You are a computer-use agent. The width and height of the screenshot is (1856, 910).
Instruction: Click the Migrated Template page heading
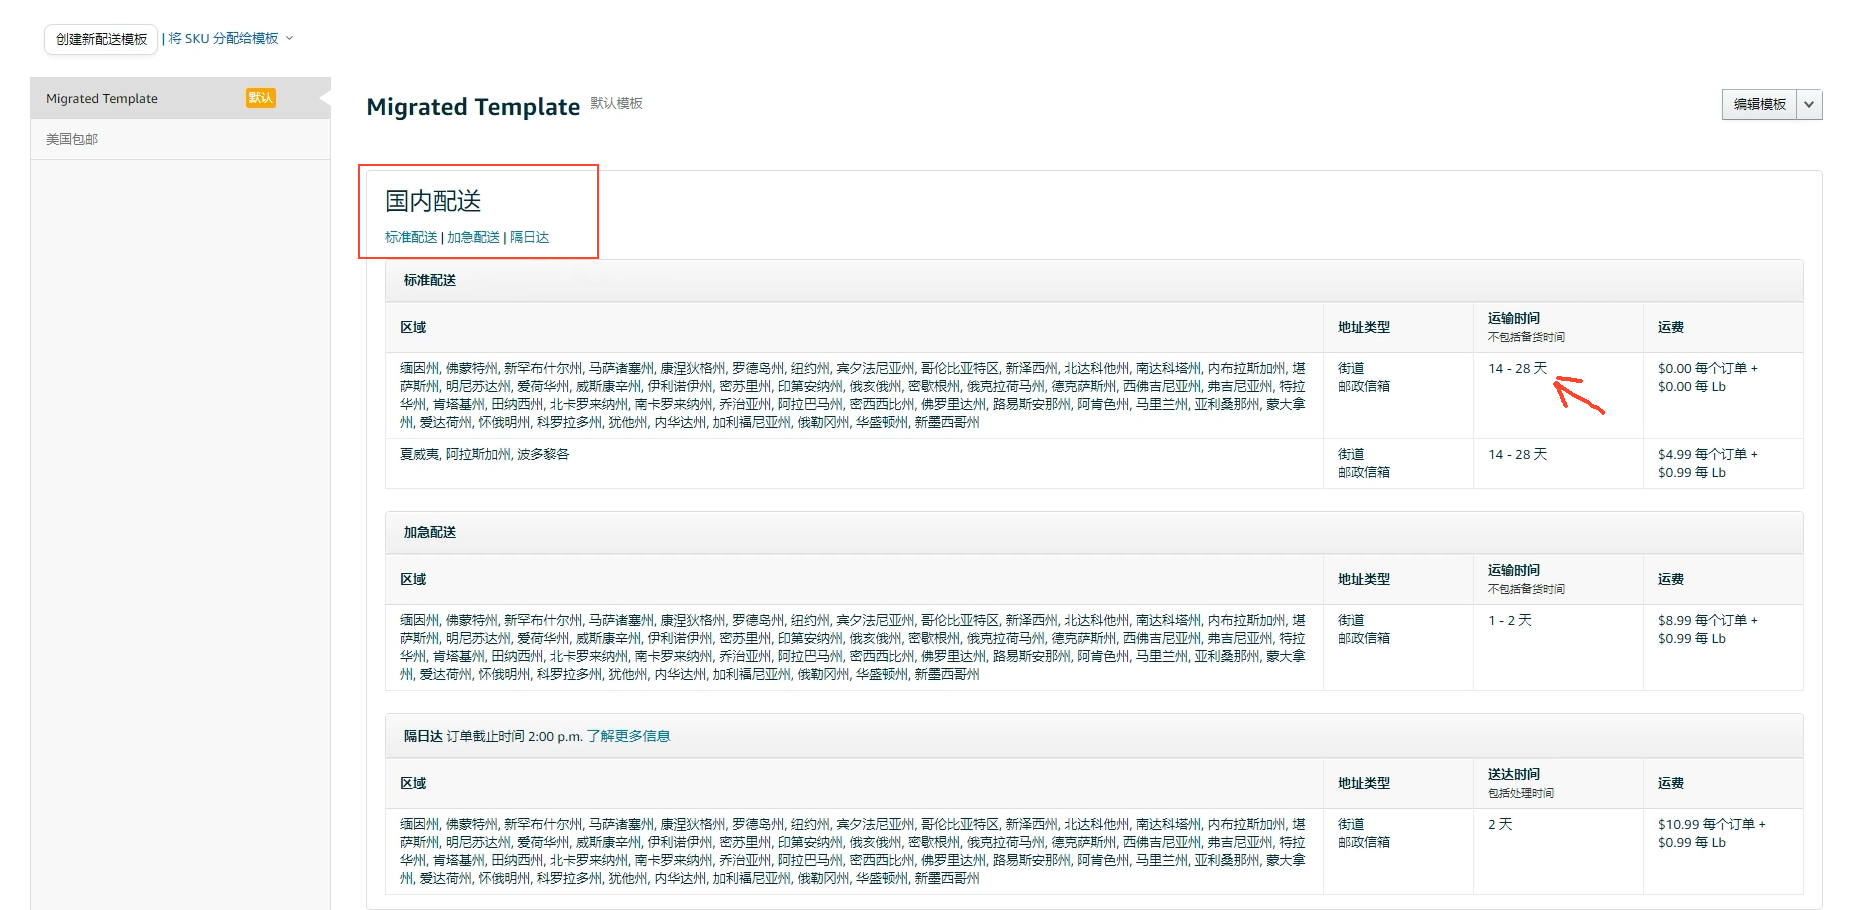(x=473, y=107)
